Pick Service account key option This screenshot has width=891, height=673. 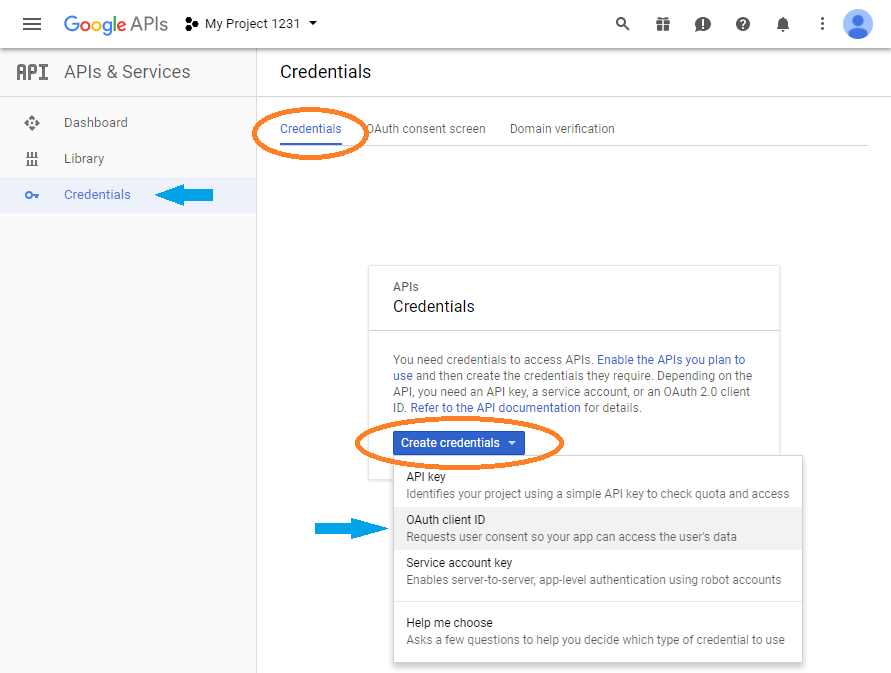pyautogui.click(x=598, y=571)
